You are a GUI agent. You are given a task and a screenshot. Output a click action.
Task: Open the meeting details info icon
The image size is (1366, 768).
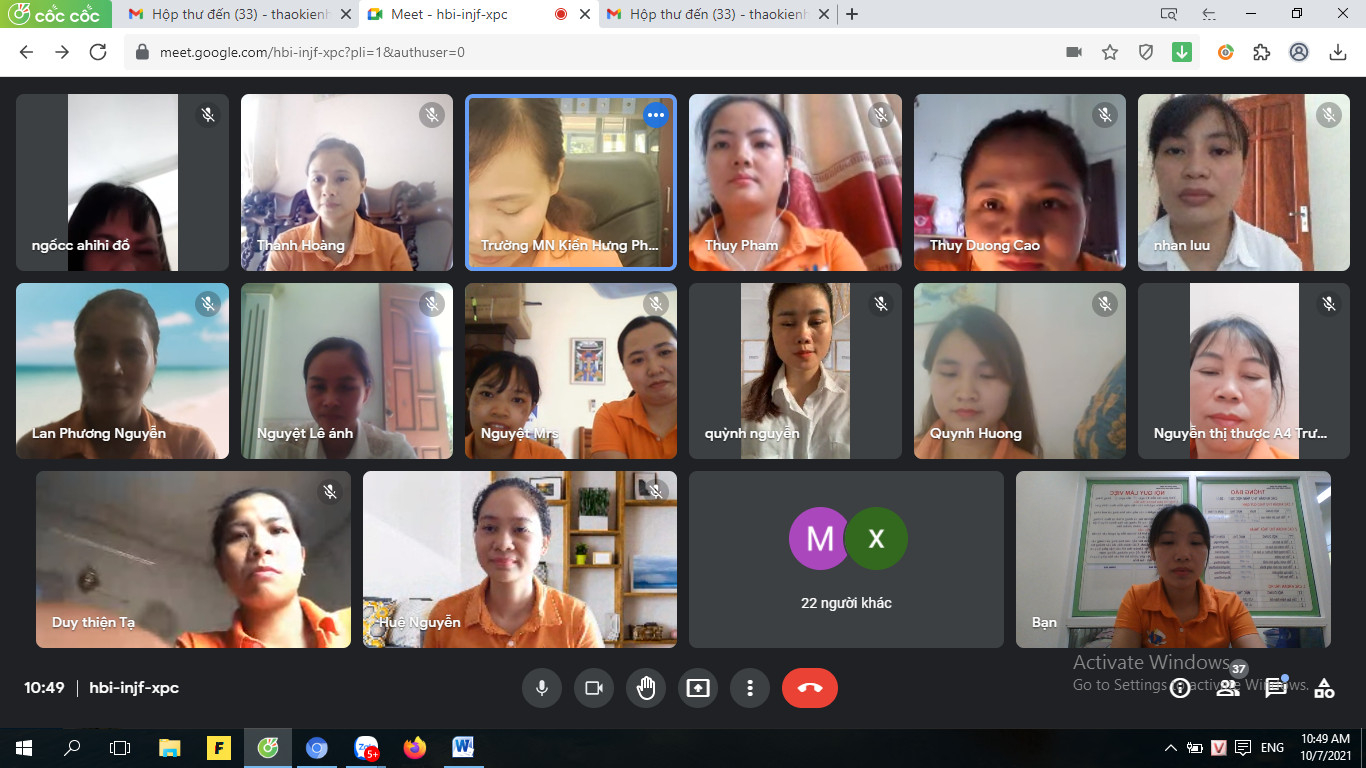pos(1180,688)
